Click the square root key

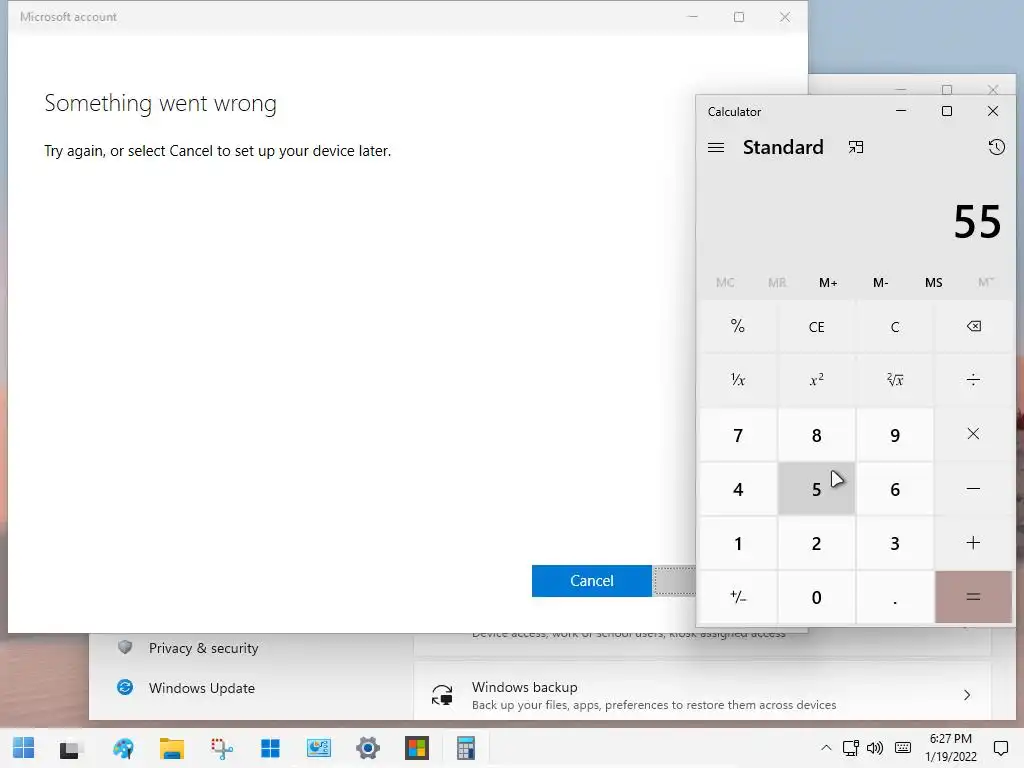[x=895, y=379]
